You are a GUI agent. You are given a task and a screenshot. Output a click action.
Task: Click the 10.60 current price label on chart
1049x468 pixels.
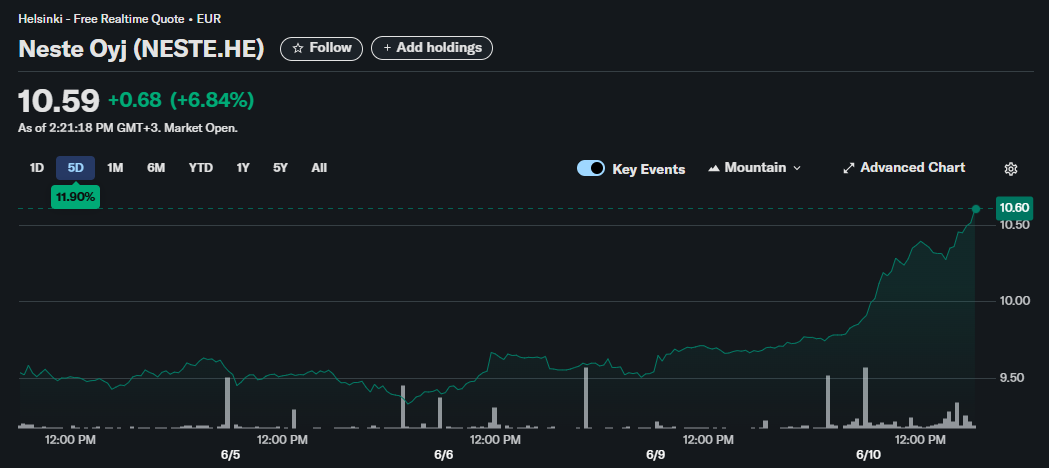tap(1014, 208)
